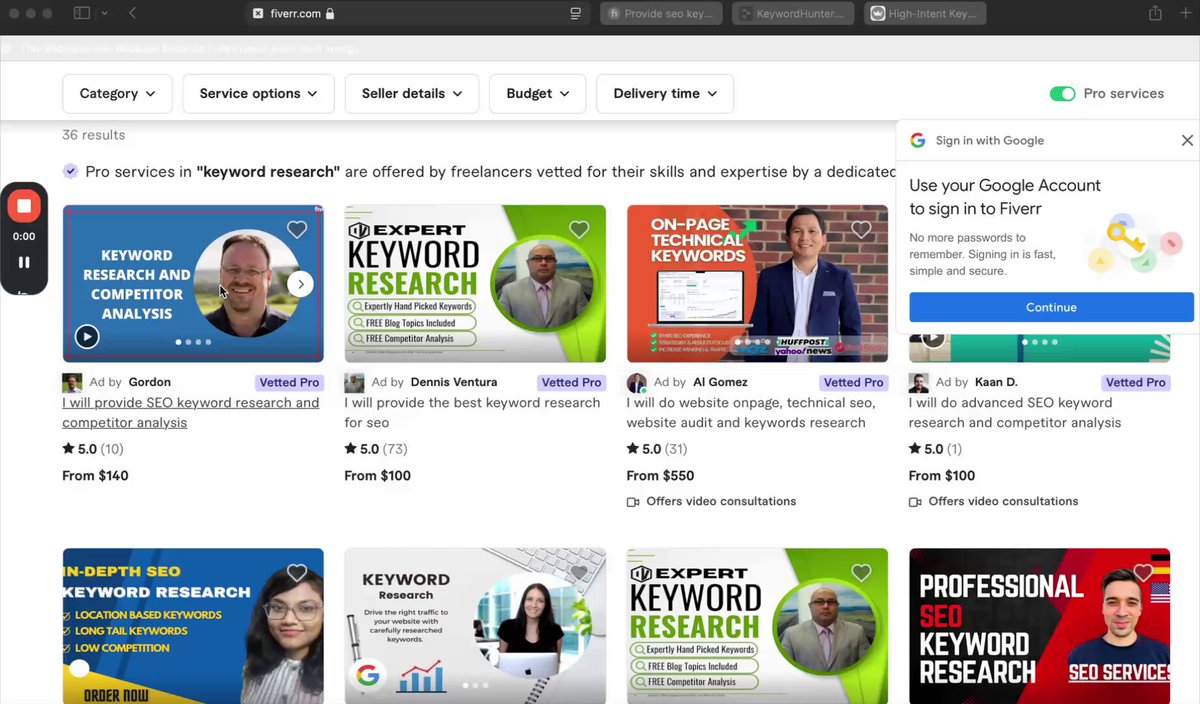This screenshot has width=1200, height=704.
Task: Open the Service options filter dropdown
Action: (x=258, y=93)
